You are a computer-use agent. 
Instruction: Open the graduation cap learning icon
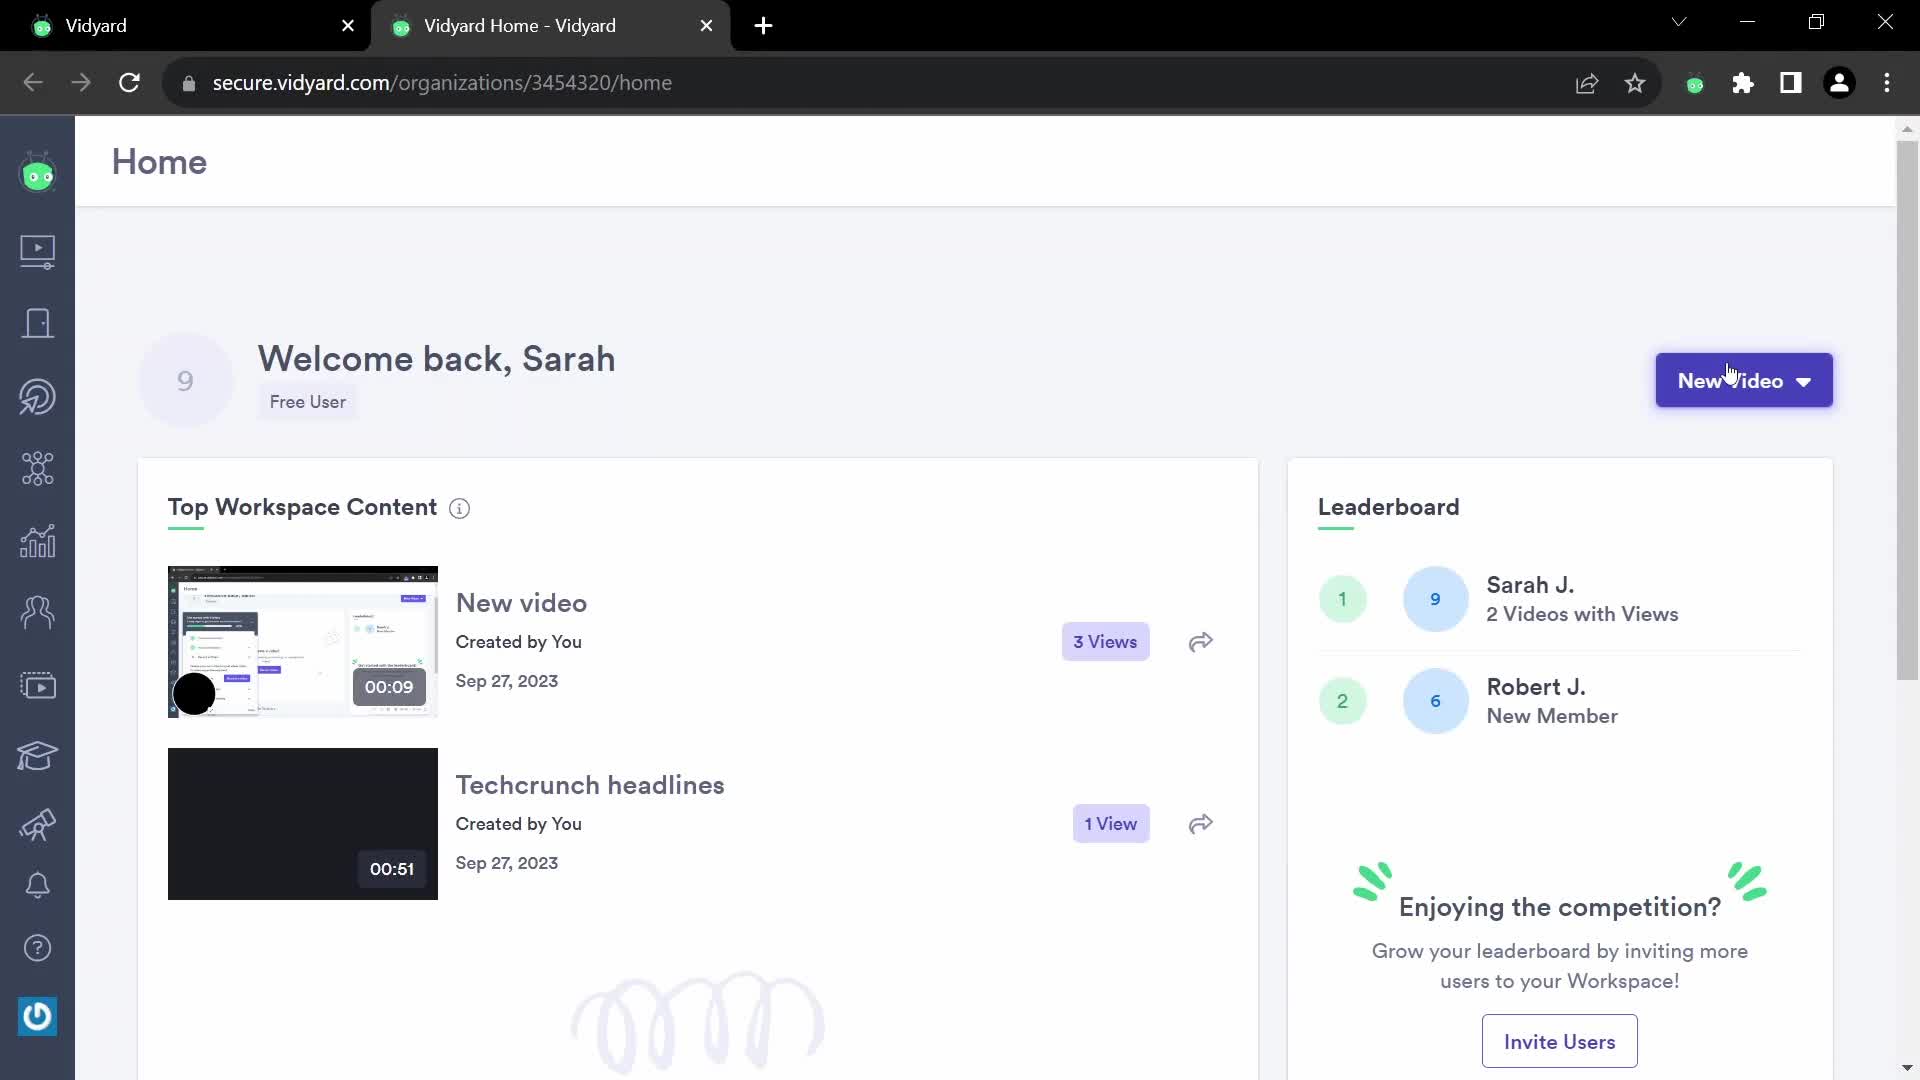(38, 756)
